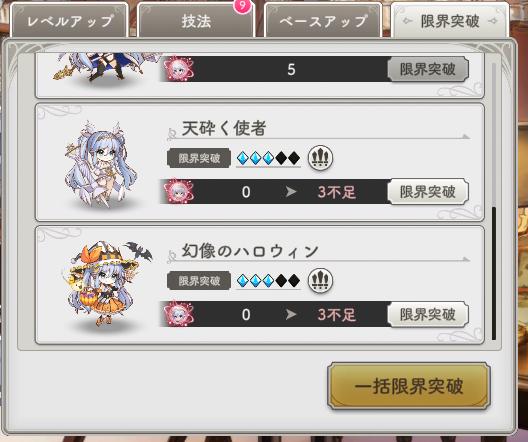The image size is (528, 442).
Task: Tap the pink material icon in 天砕く使者 row
Action: click(x=179, y=192)
